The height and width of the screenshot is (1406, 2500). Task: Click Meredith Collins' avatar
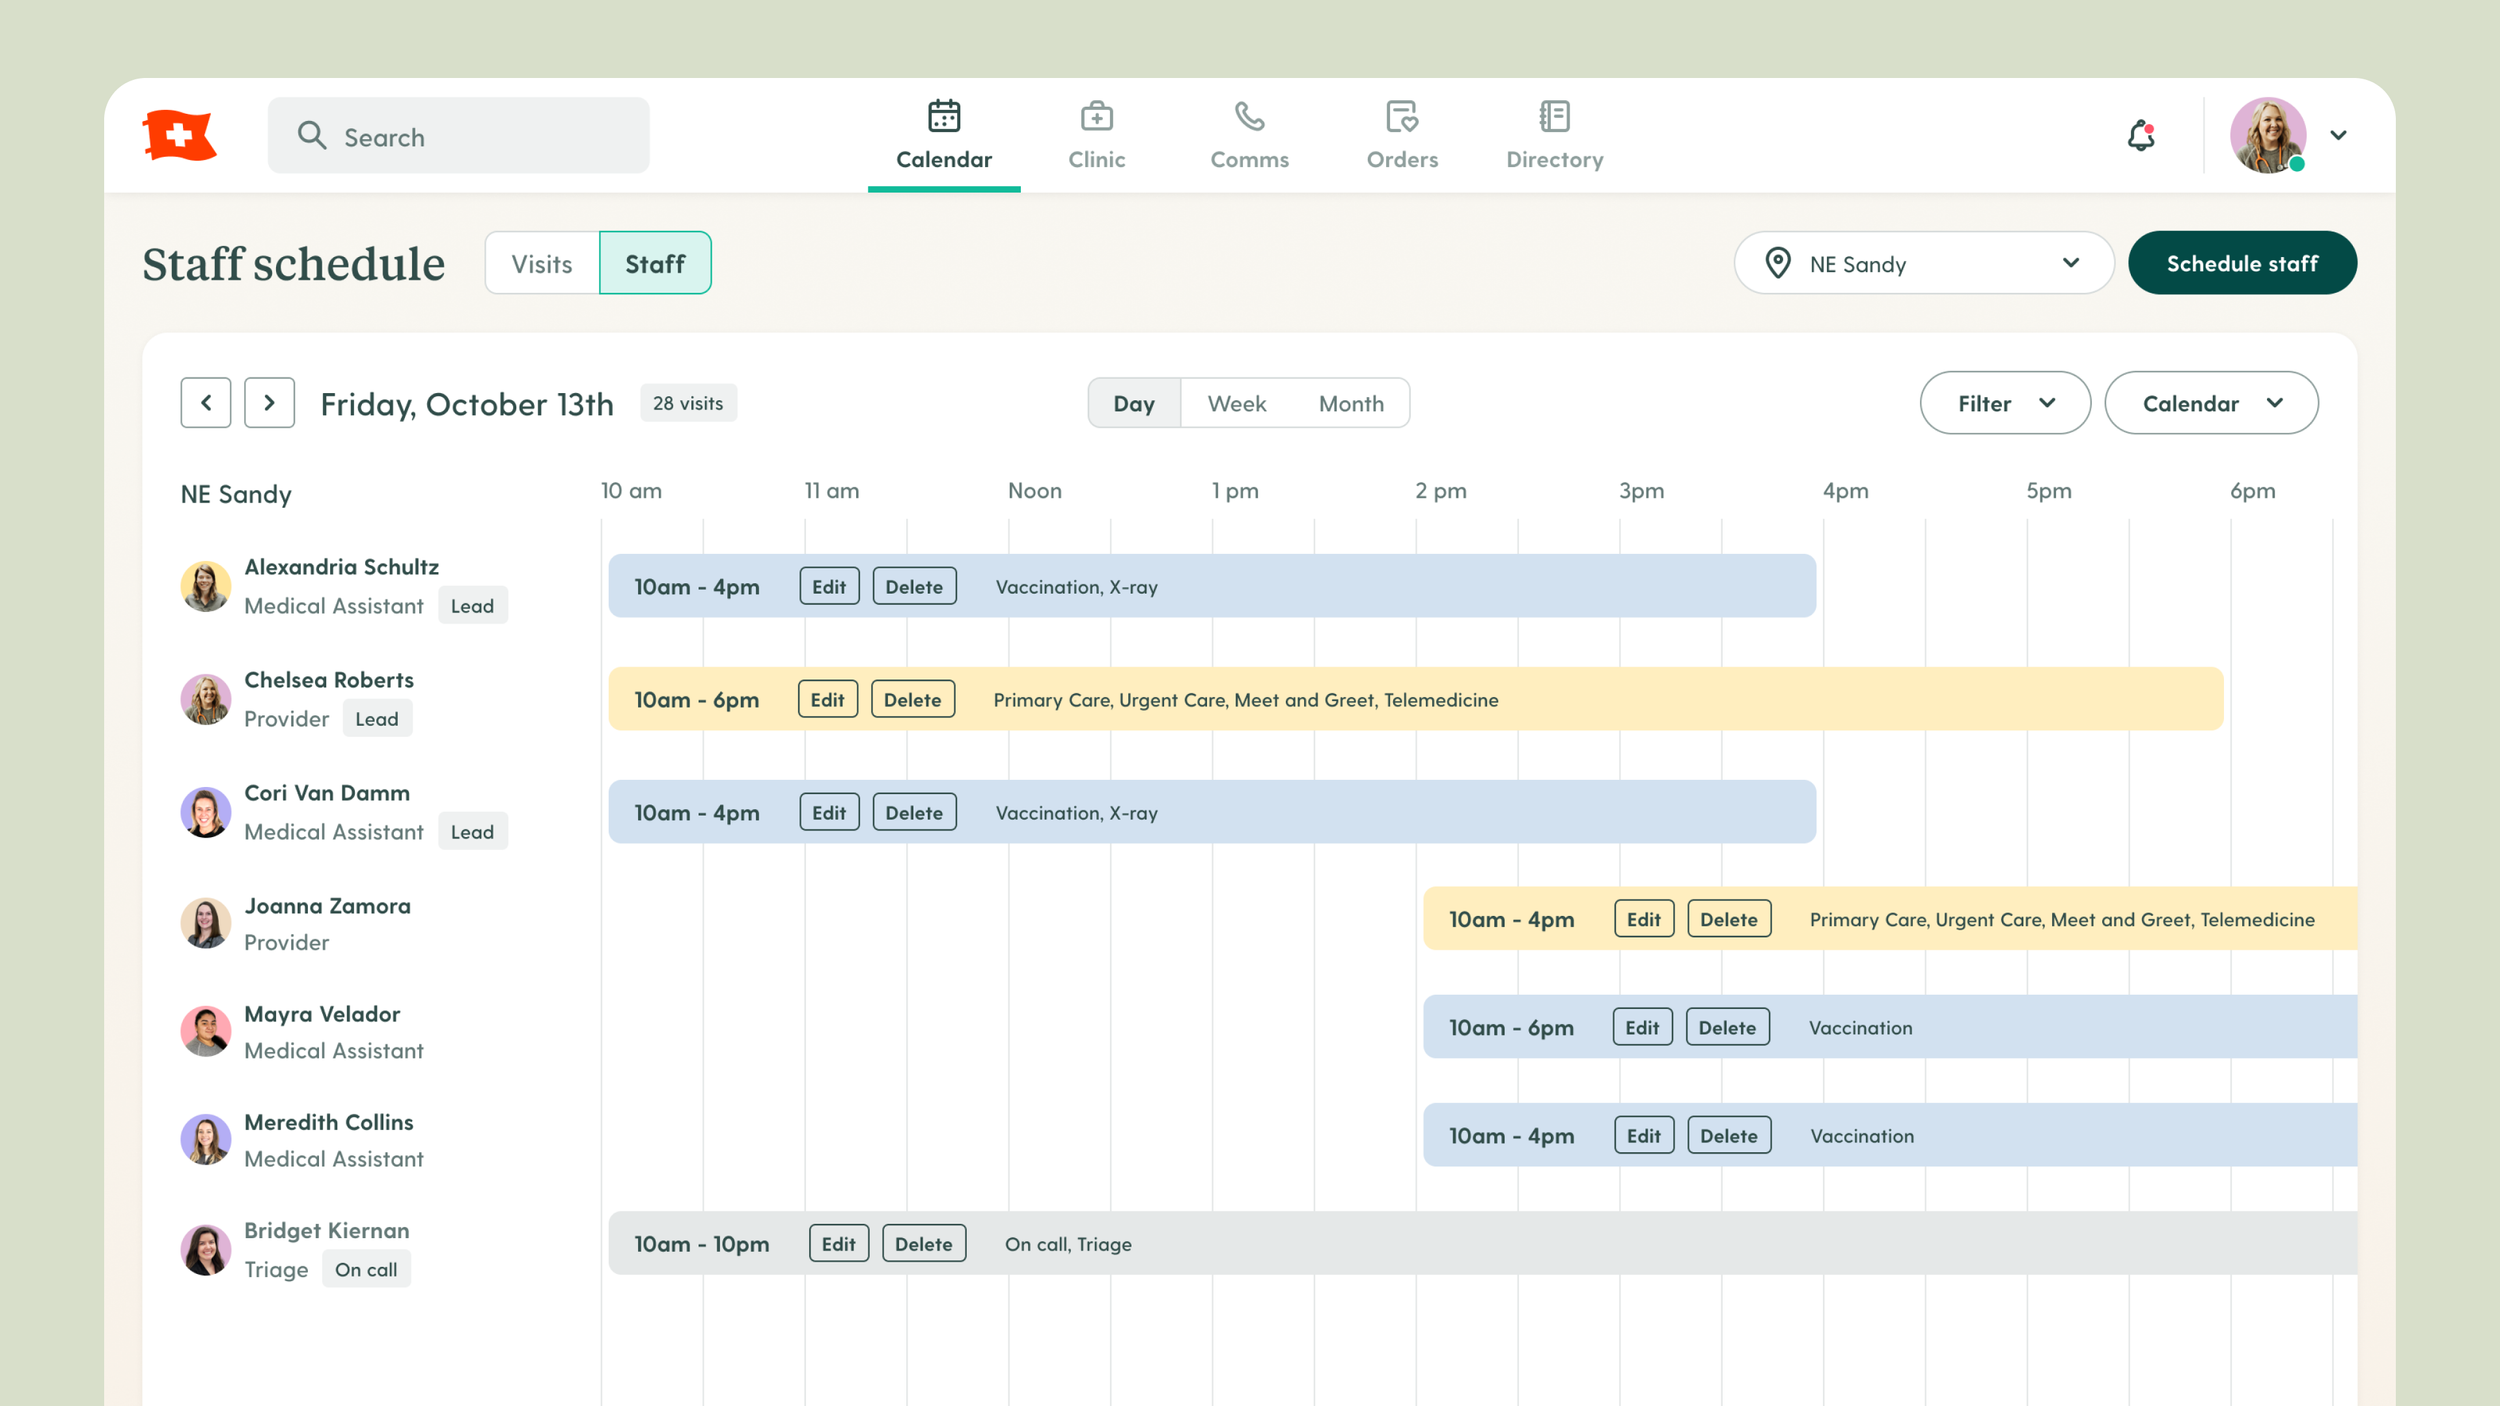(x=206, y=1140)
